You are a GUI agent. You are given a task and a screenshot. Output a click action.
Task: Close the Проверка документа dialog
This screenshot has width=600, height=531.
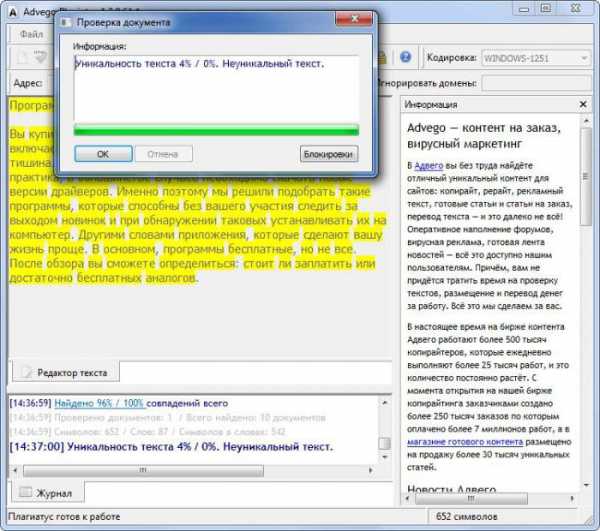click(x=354, y=18)
